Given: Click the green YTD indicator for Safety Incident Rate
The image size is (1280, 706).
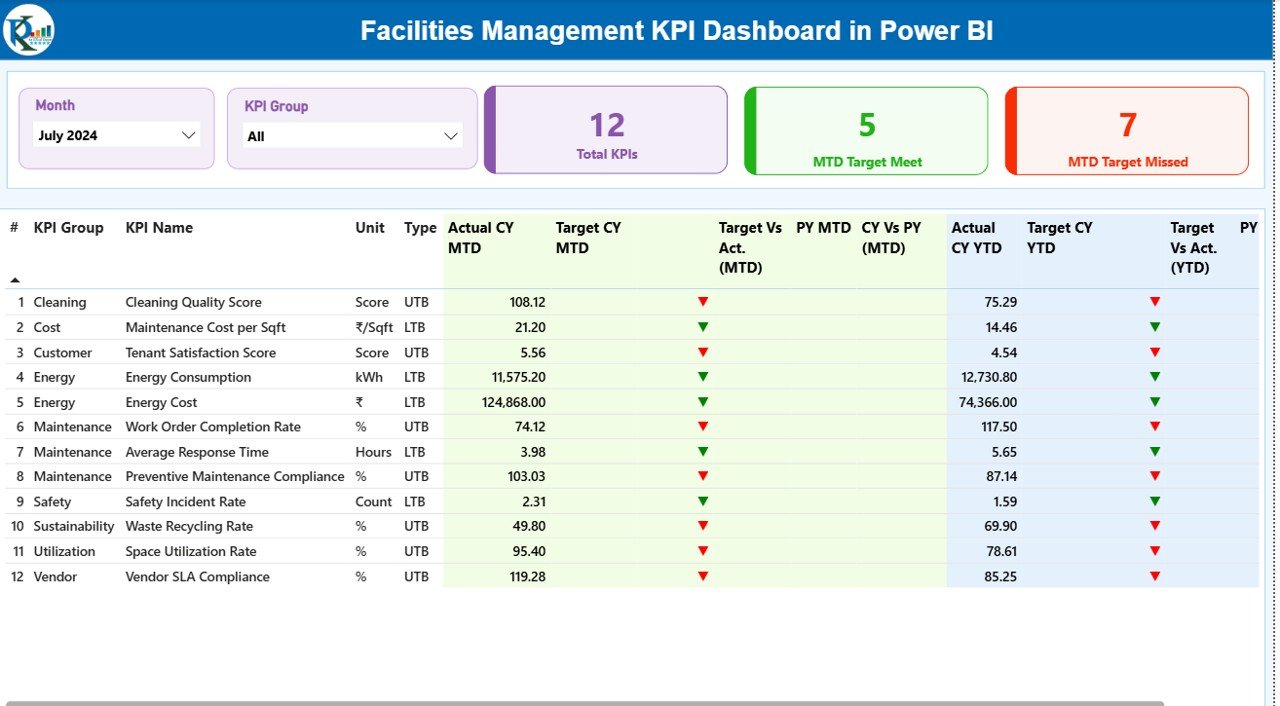Looking at the screenshot, I should click(1156, 501).
